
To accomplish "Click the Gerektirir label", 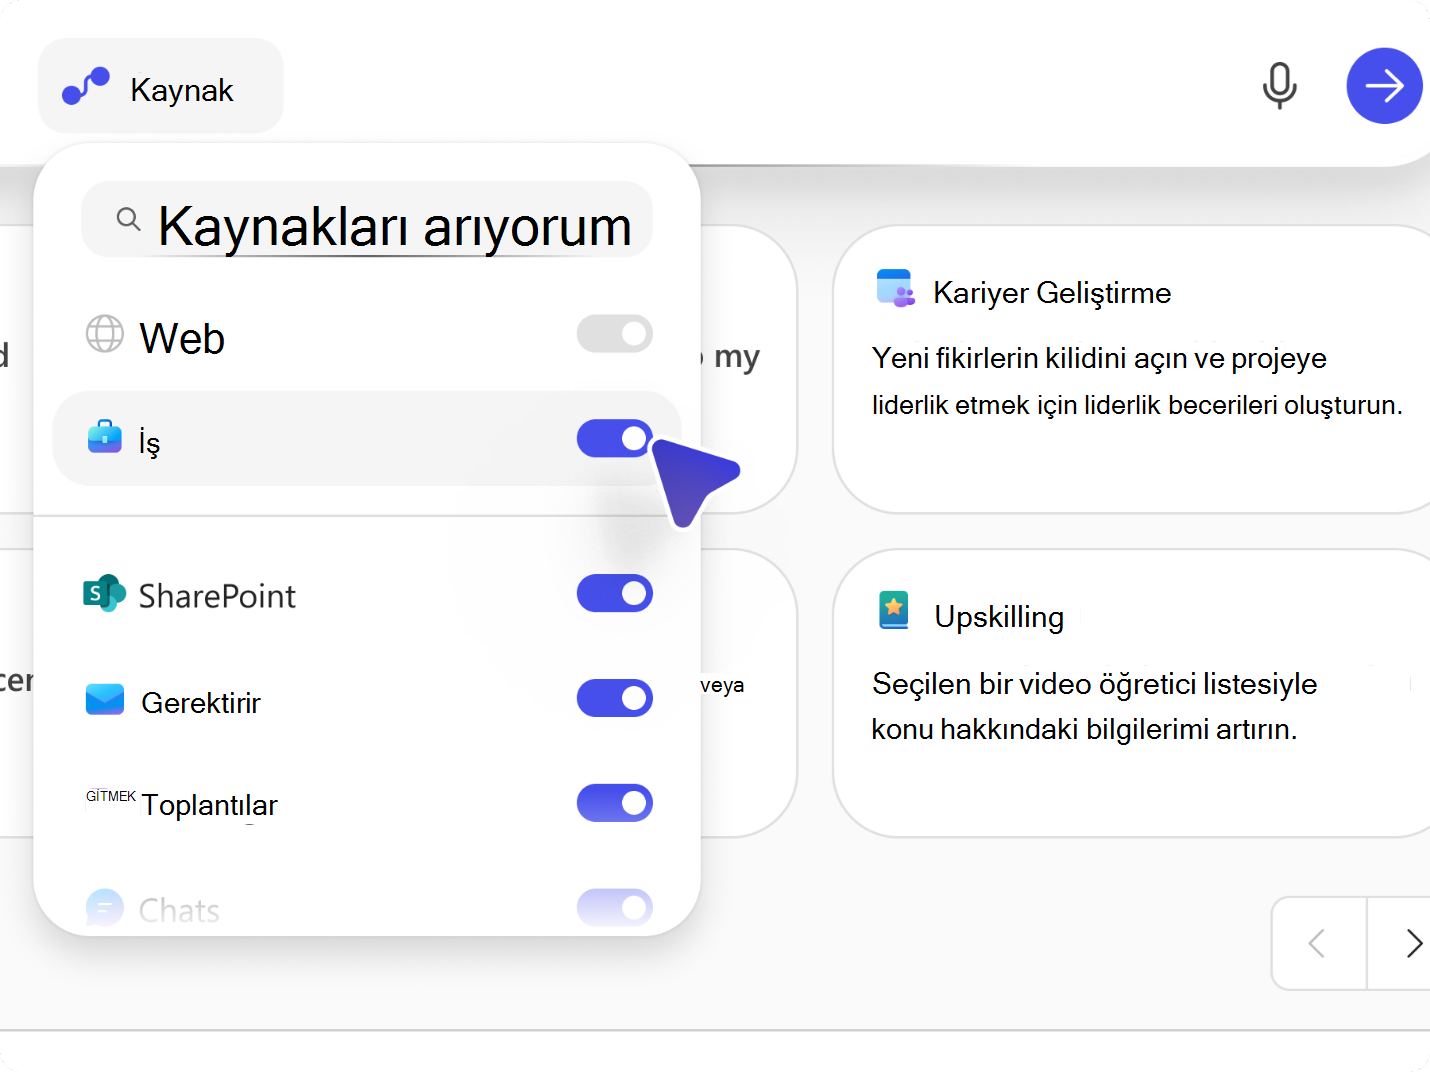I will (x=201, y=702).
